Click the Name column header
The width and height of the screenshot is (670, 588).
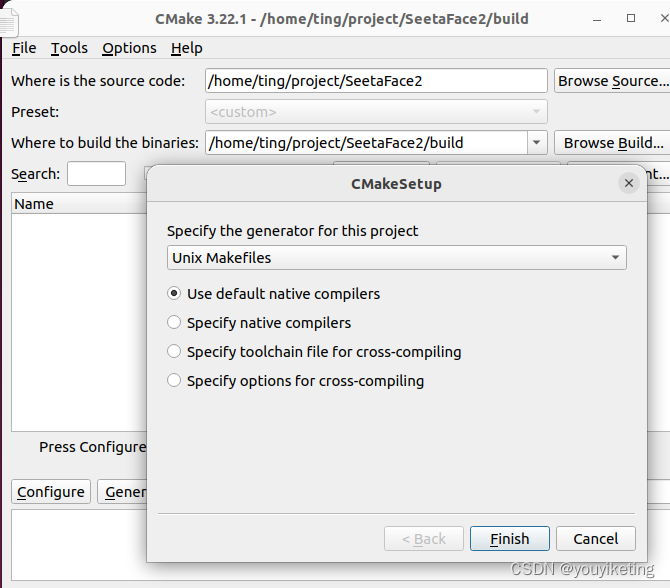pyautogui.click(x=79, y=204)
